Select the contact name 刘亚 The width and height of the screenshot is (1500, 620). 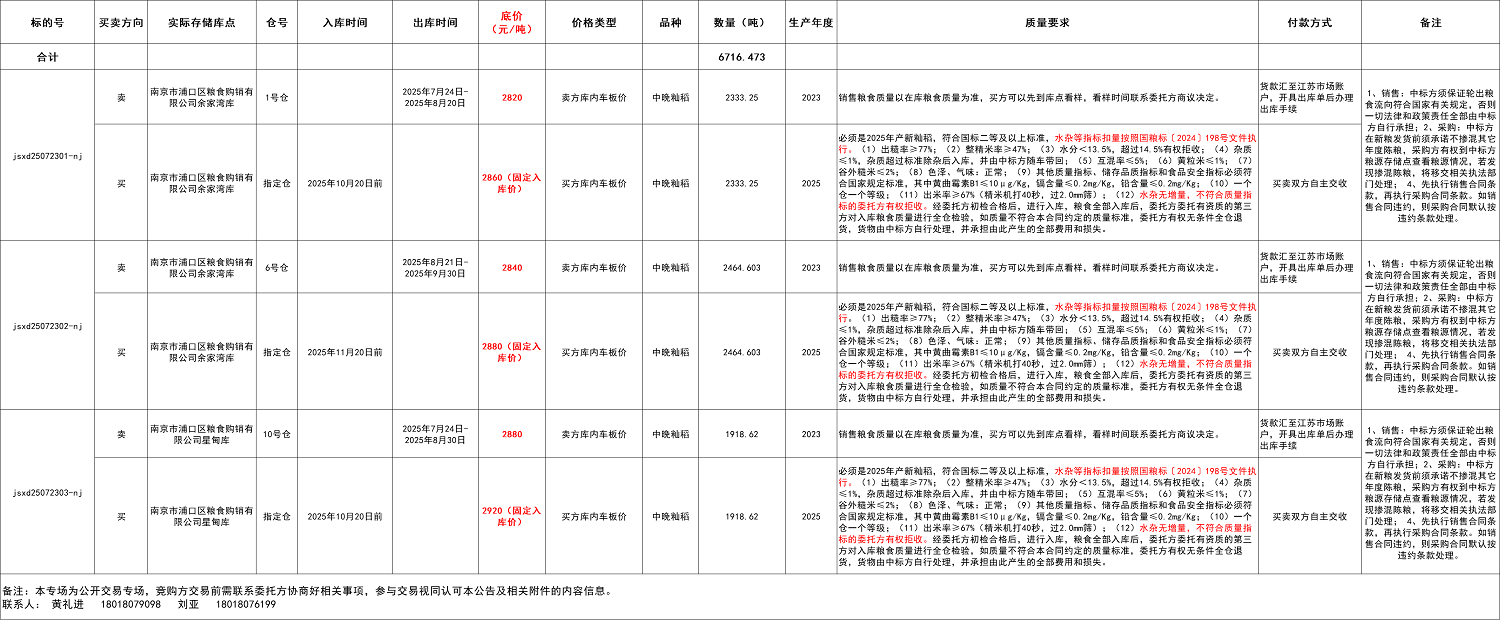pyautogui.click(x=188, y=605)
